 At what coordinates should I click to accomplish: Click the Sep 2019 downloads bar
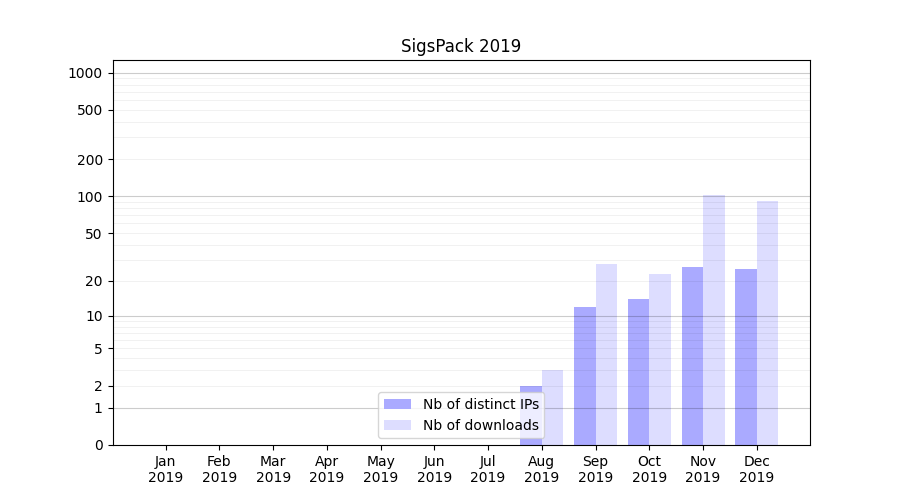606,354
